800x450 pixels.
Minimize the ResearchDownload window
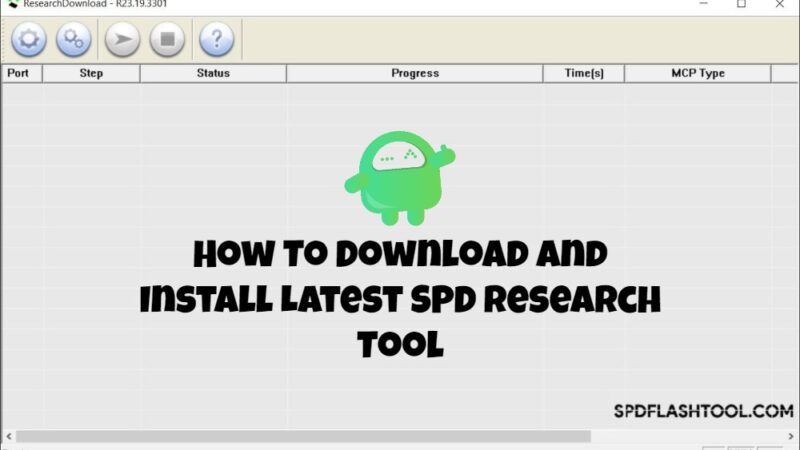(703, 4)
